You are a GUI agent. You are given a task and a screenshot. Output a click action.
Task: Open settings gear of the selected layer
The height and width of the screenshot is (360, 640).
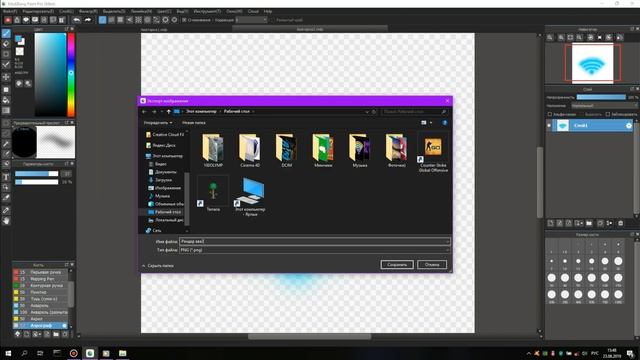coord(629,126)
